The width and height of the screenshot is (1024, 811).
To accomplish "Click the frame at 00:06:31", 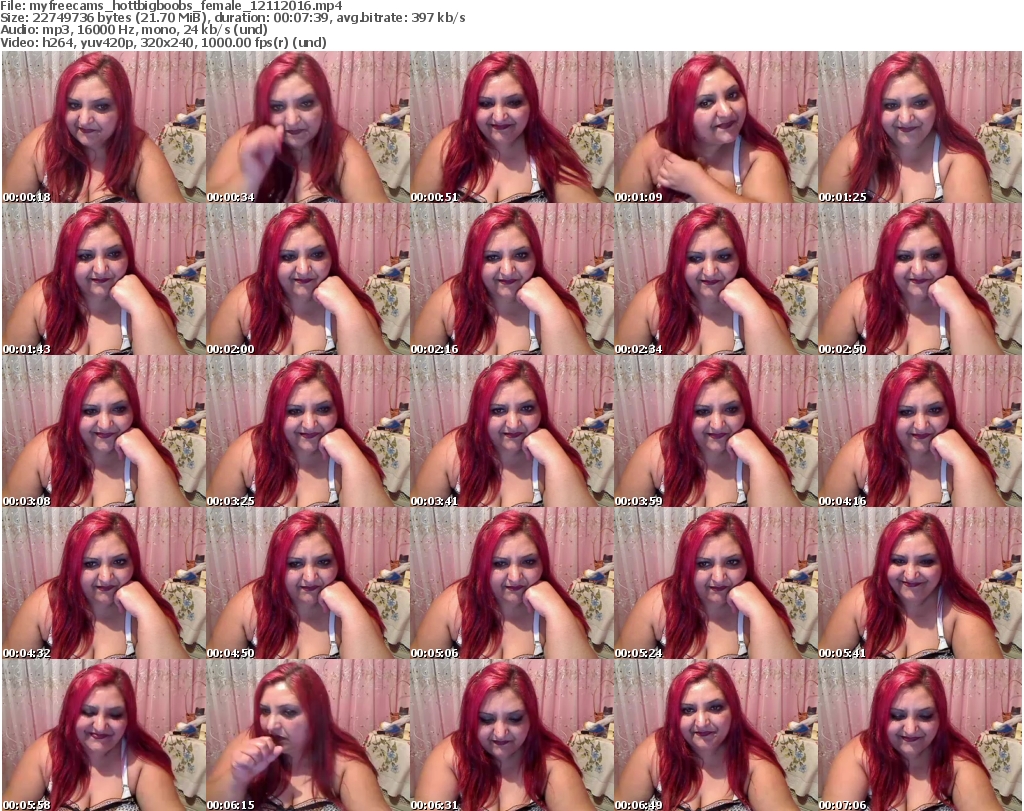I will point(512,735).
